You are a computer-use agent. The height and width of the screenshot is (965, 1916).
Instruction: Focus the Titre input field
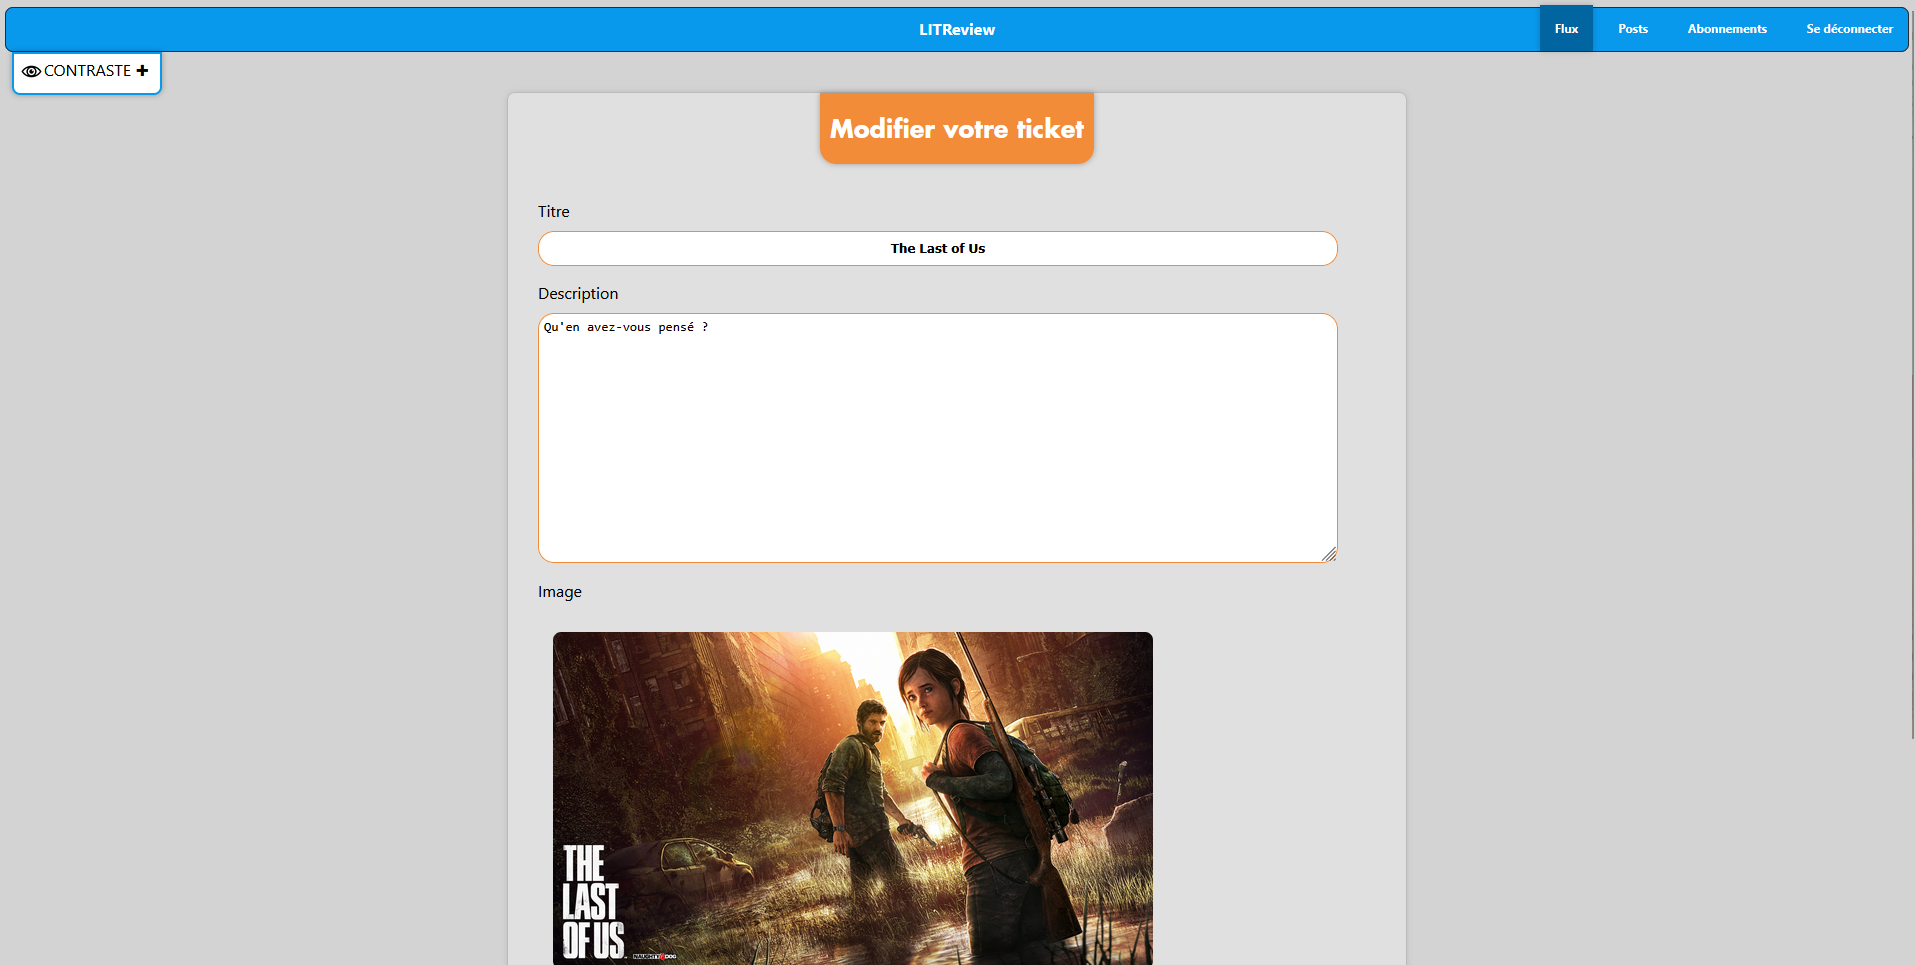click(937, 249)
